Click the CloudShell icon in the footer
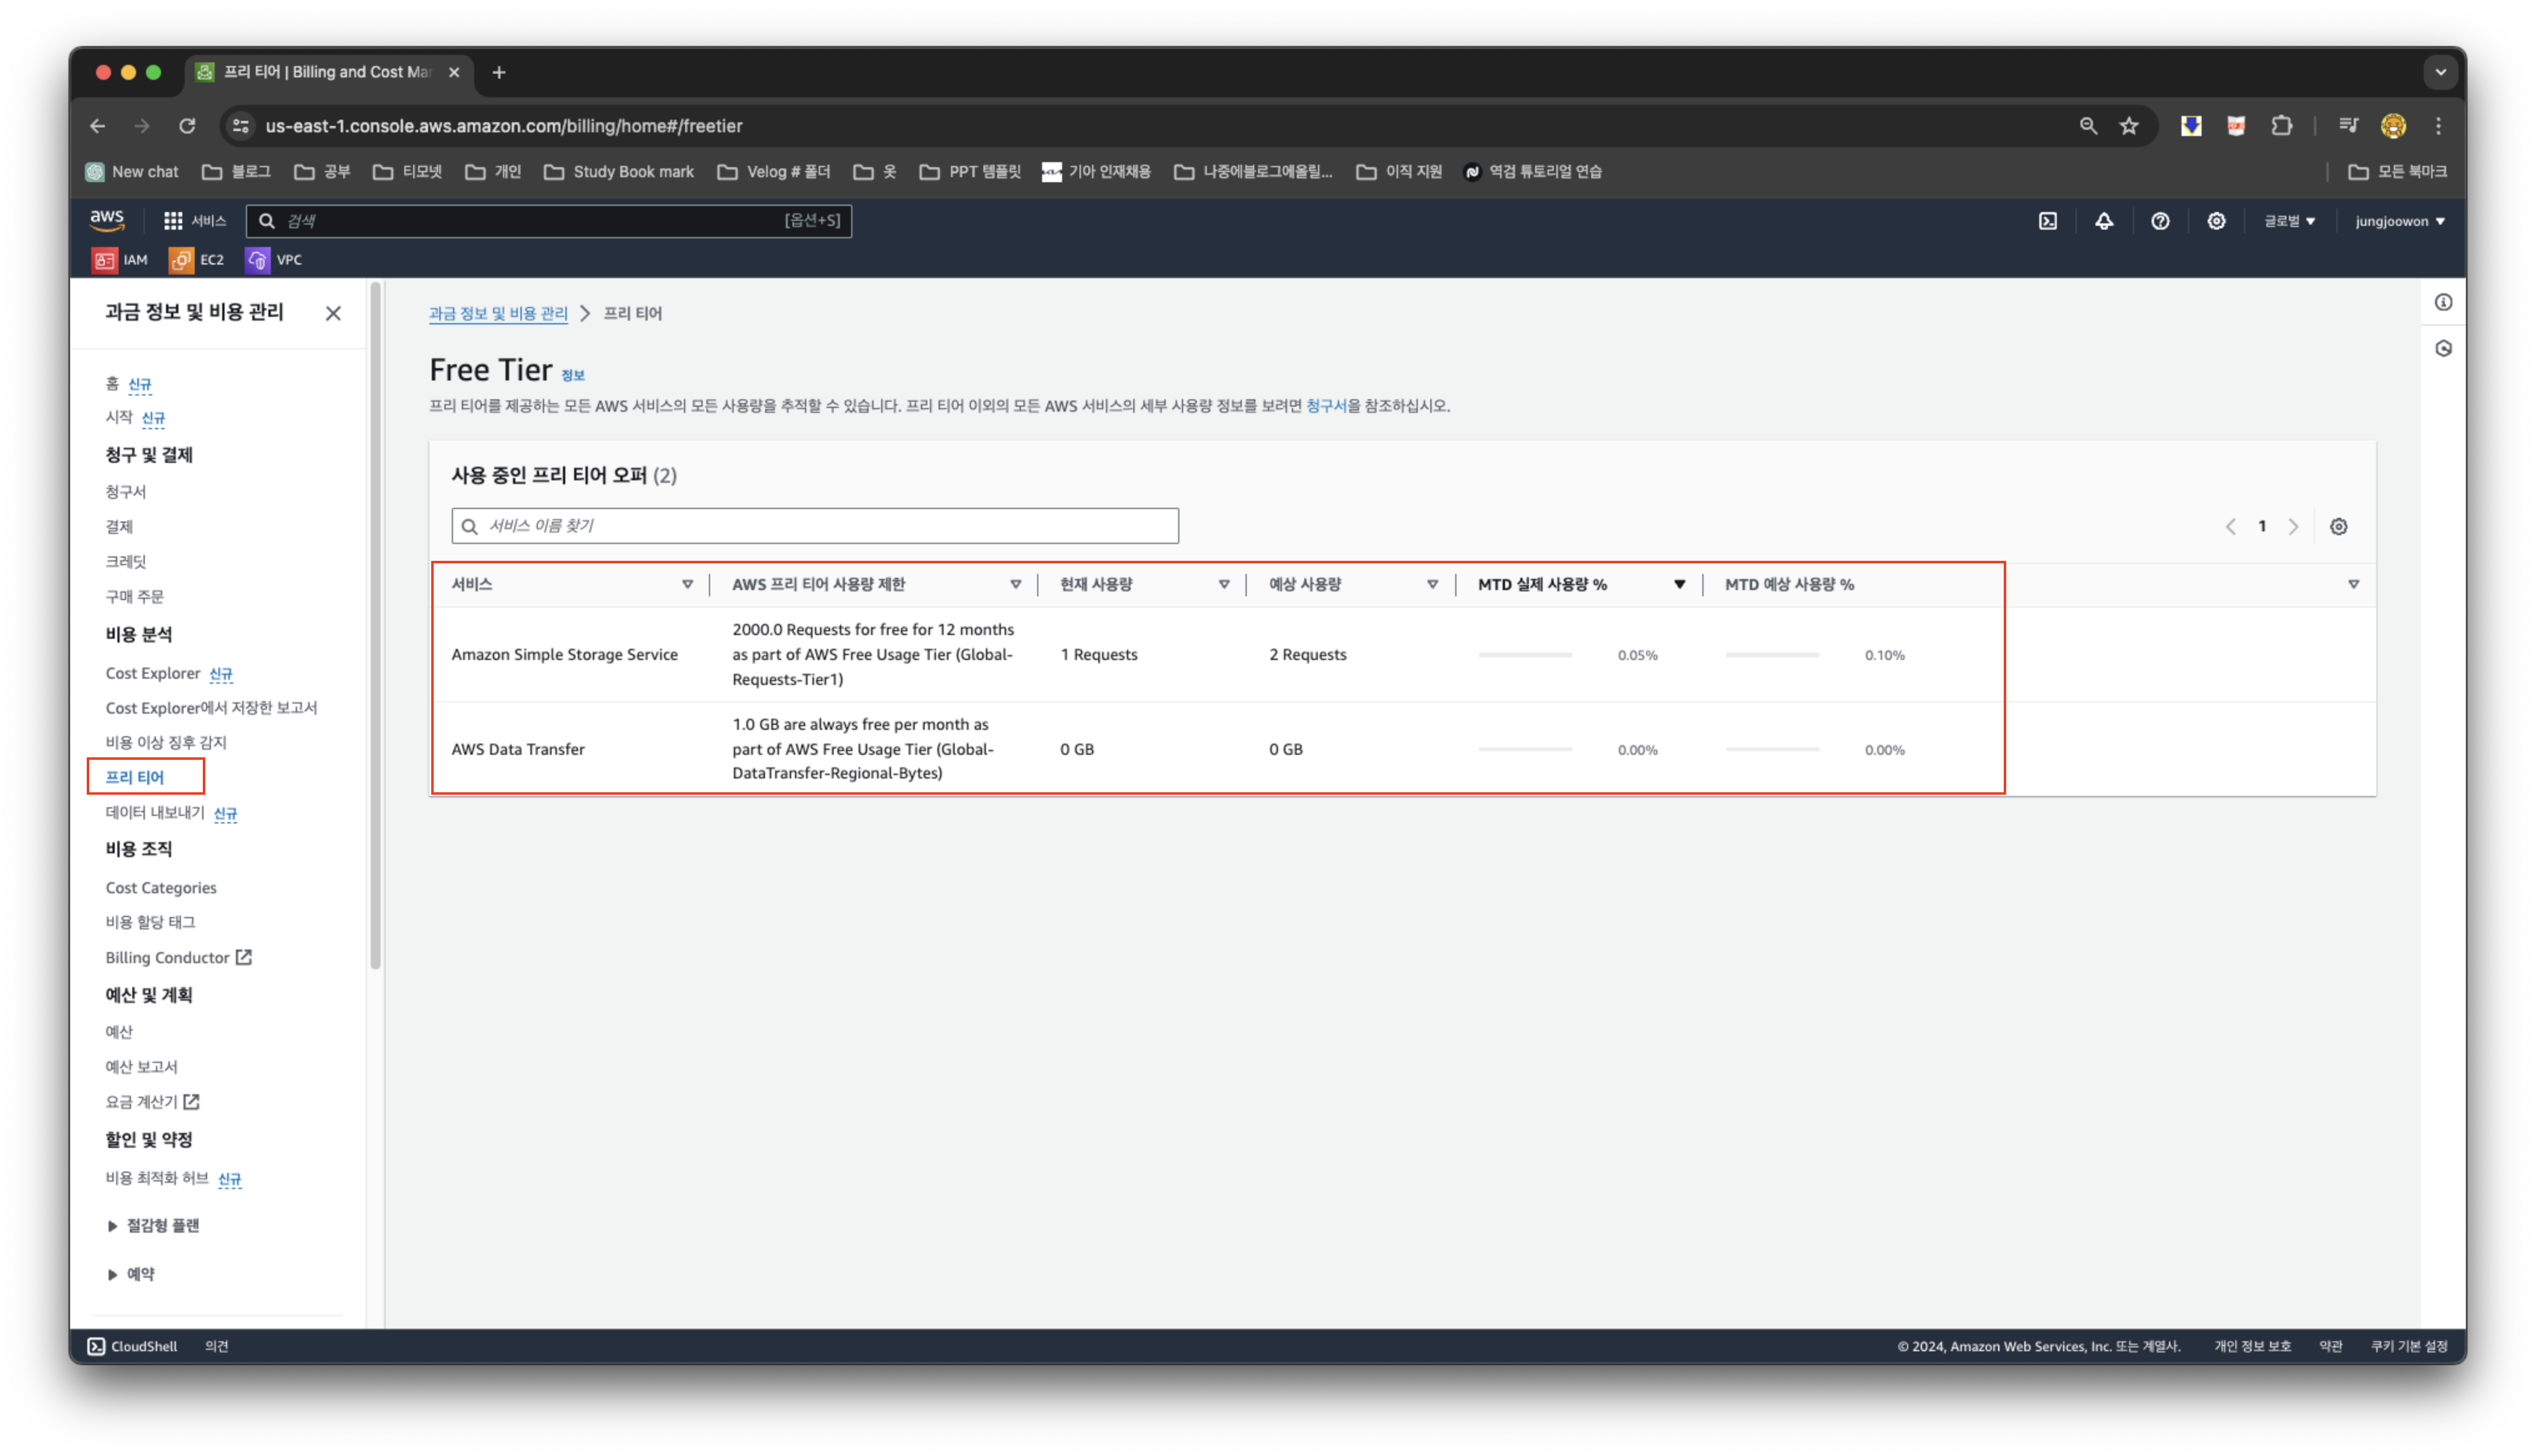Image resolution: width=2536 pixels, height=1456 pixels. 96,1346
